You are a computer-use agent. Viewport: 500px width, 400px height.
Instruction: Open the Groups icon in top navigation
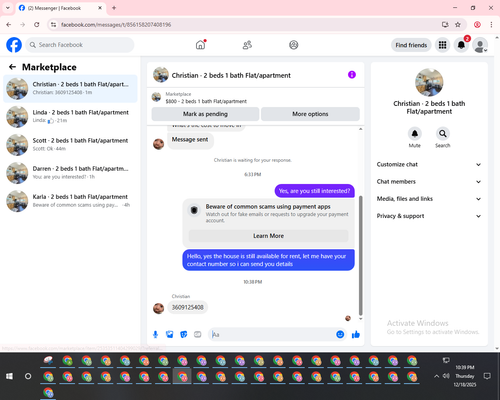pyautogui.click(x=294, y=45)
